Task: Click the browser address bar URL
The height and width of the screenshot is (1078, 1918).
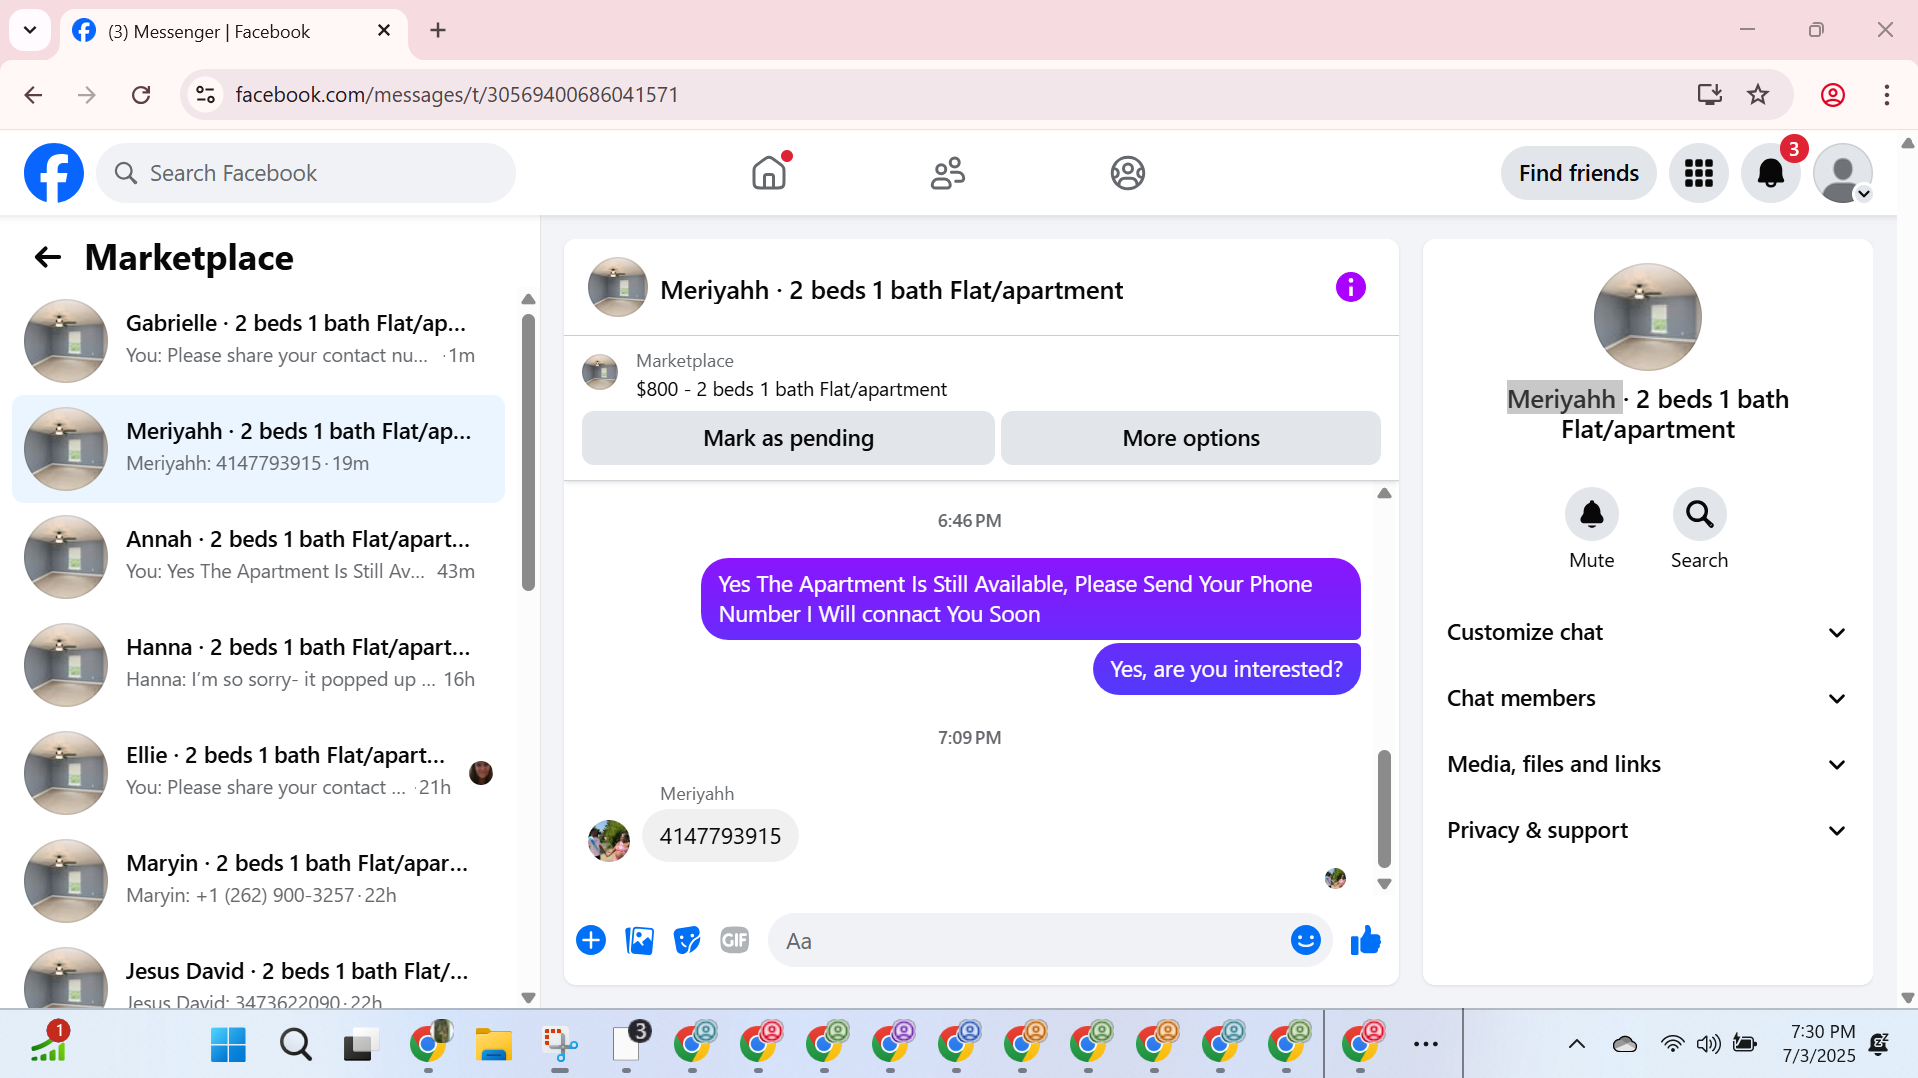Action: (457, 95)
